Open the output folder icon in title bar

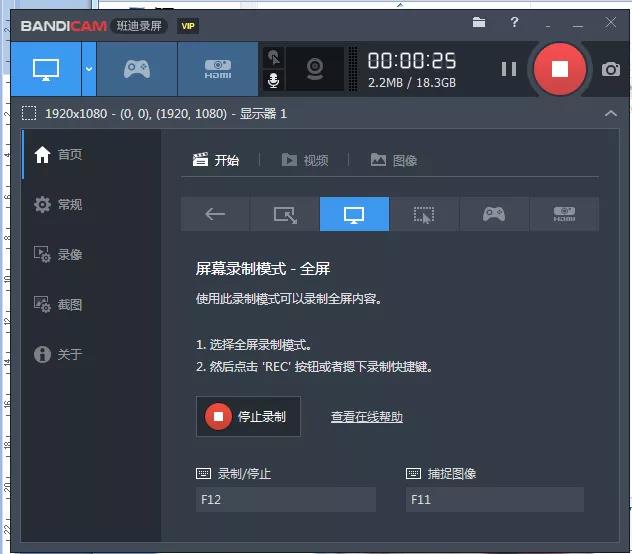pyautogui.click(x=479, y=22)
